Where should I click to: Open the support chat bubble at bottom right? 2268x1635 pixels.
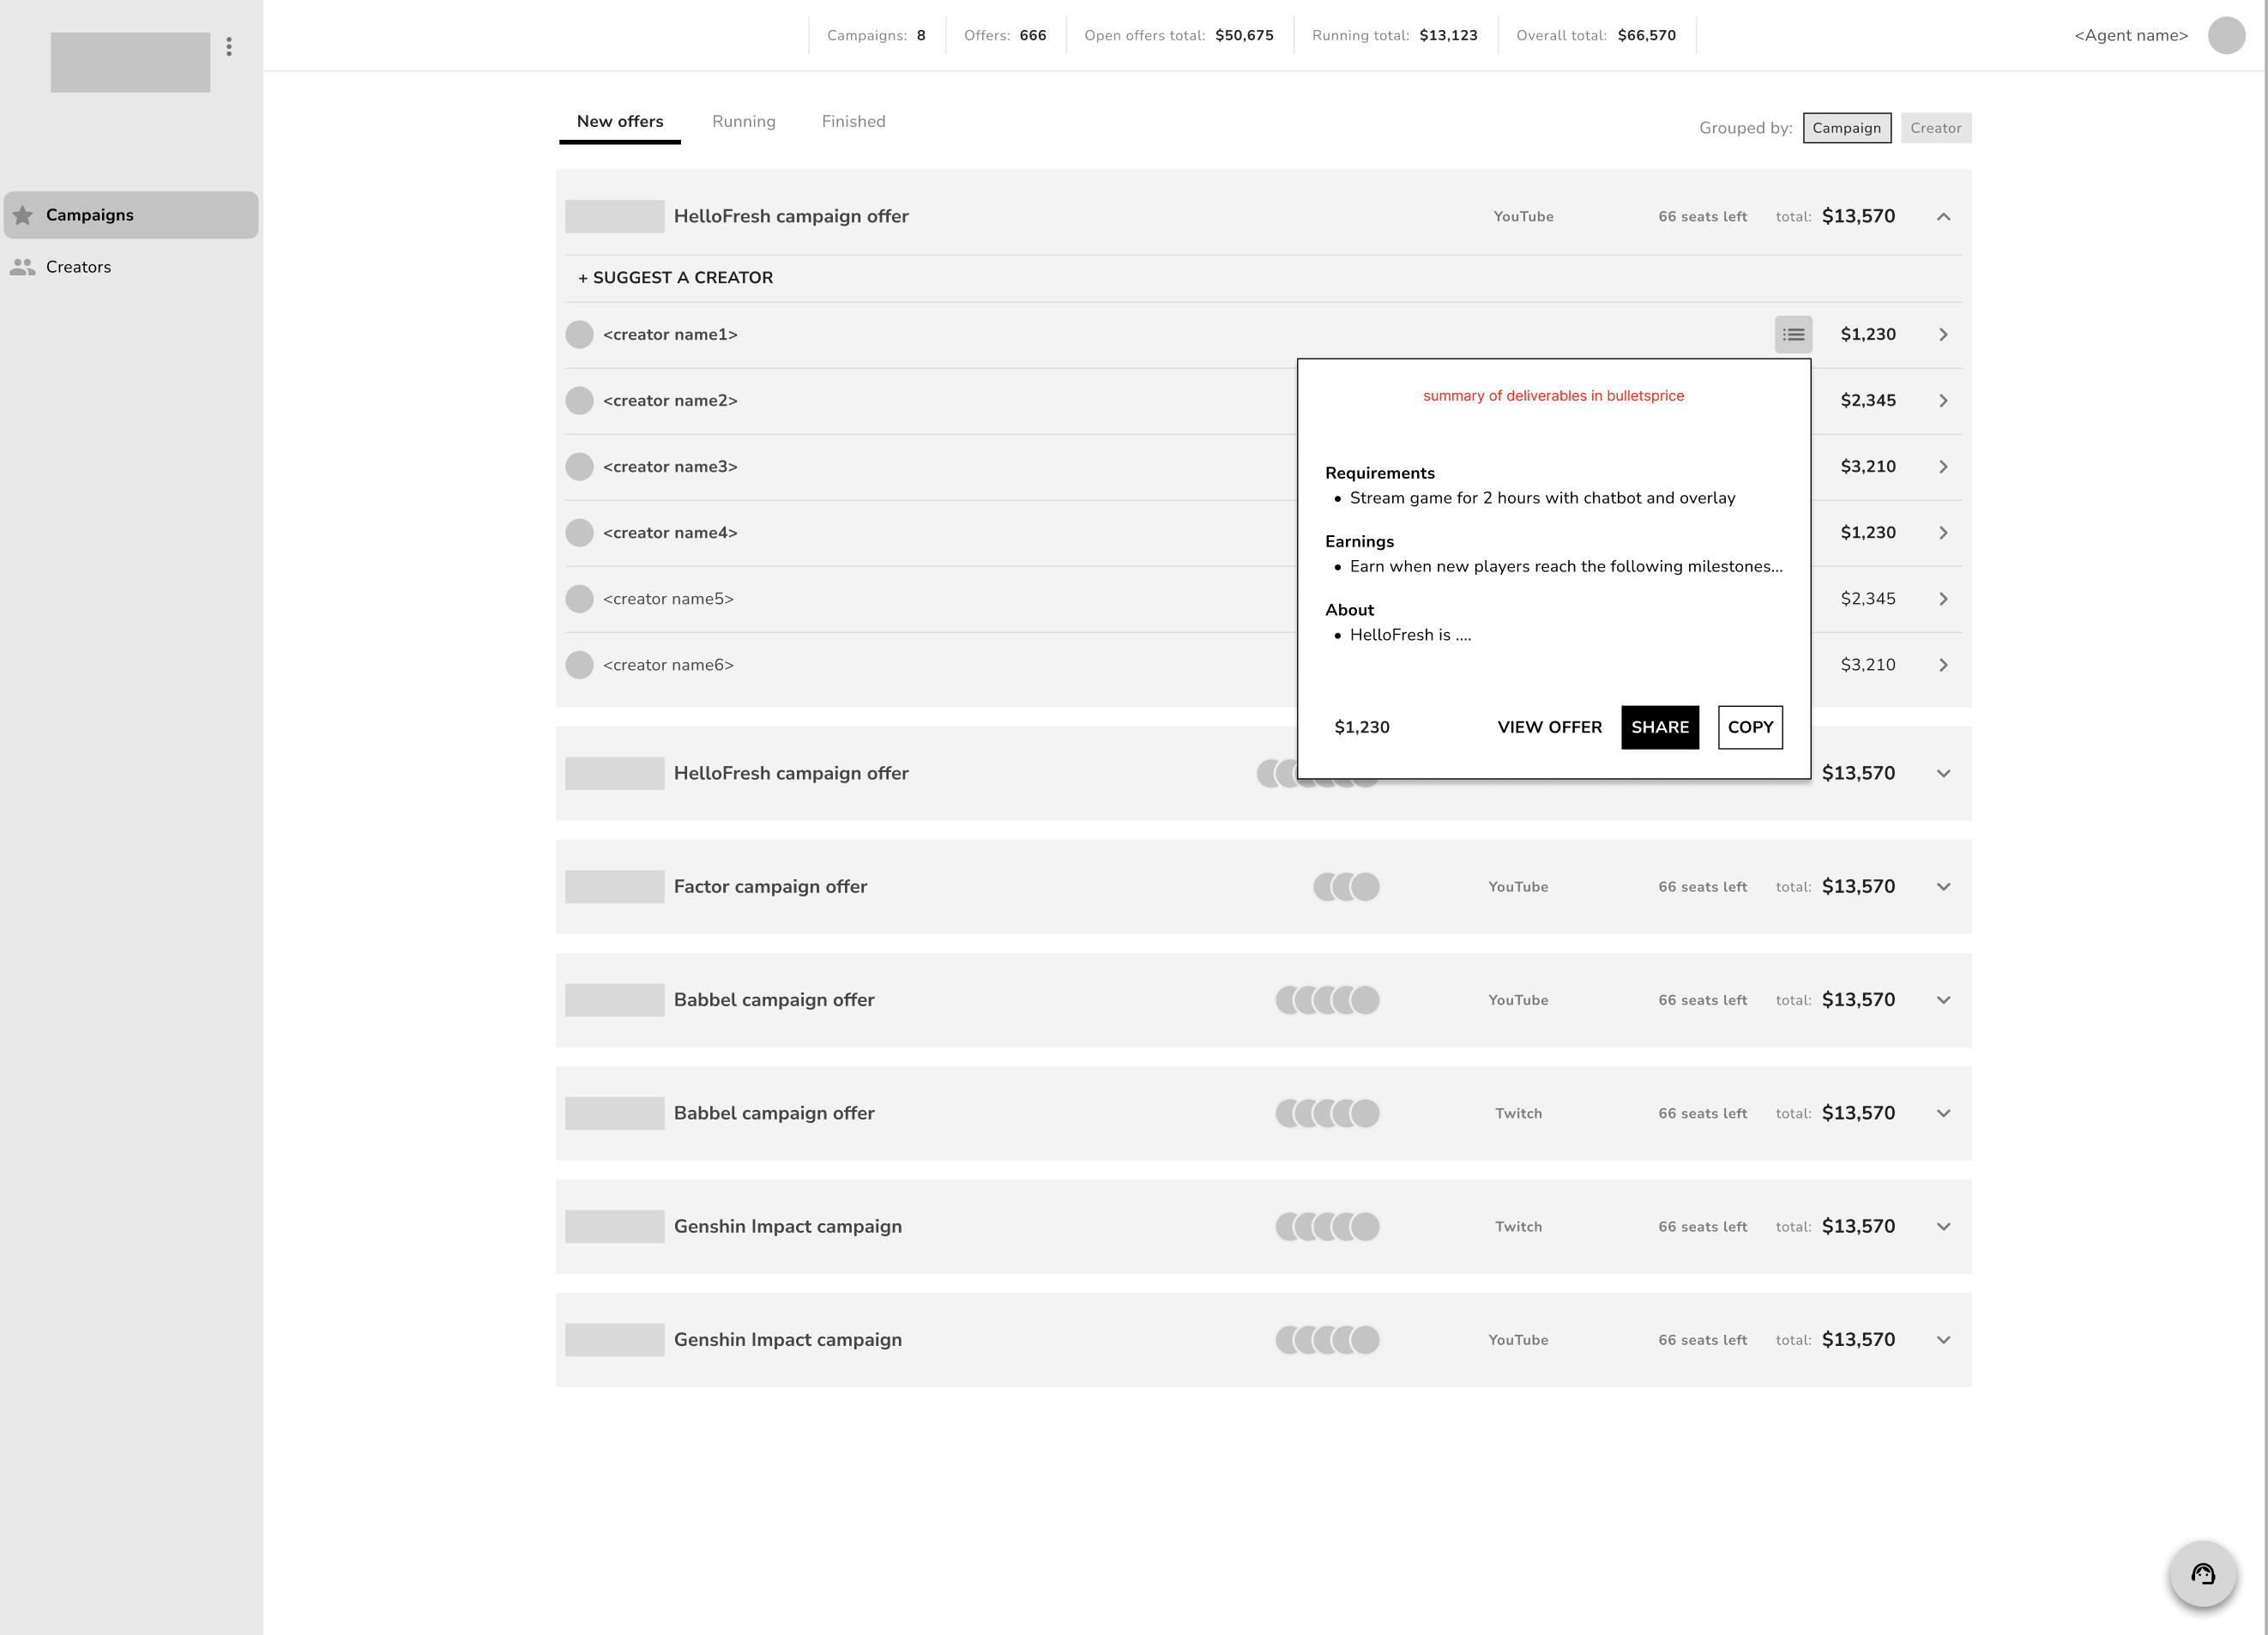pos(2204,1574)
